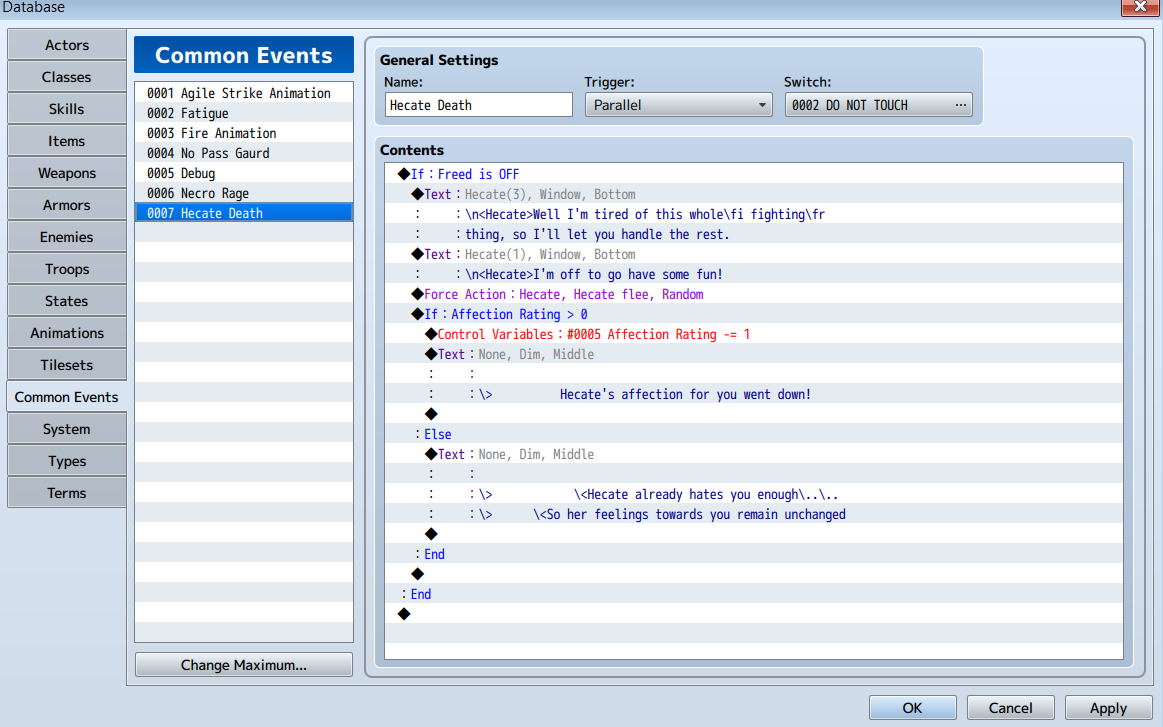Image resolution: width=1163 pixels, height=727 pixels.
Task: Confirm with the OK button
Action: pos(912,708)
